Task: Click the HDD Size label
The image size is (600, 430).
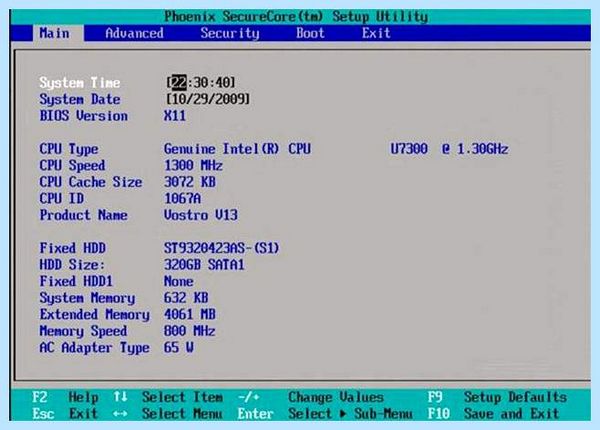Action: click(72, 265)
